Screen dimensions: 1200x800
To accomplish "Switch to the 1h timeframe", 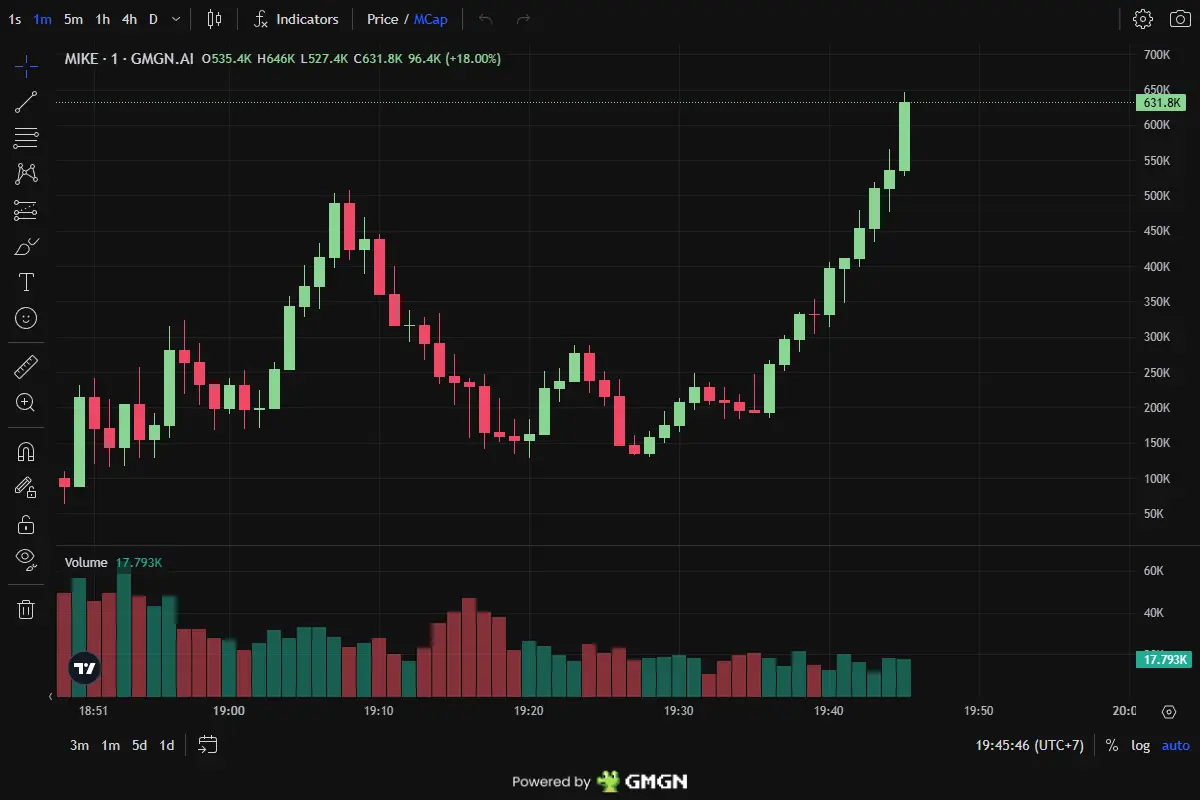I will [103, 19].
